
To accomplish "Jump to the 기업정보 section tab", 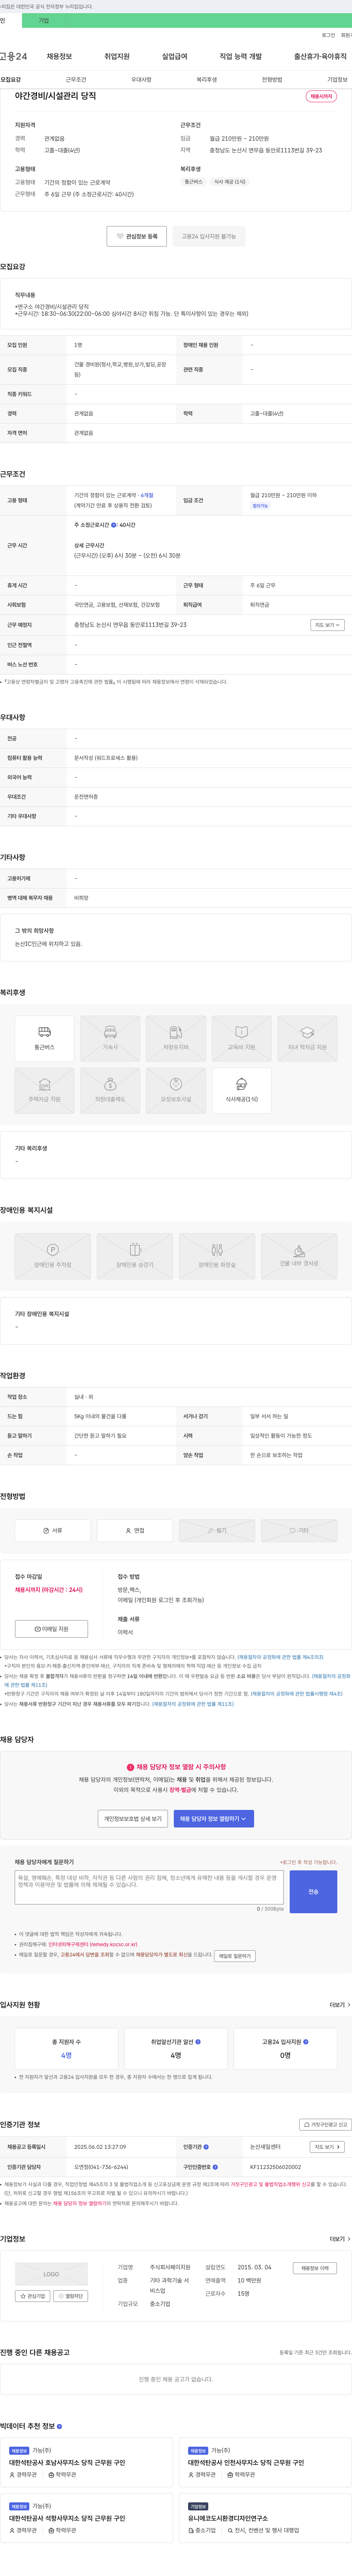I will [x=338, y=79].
